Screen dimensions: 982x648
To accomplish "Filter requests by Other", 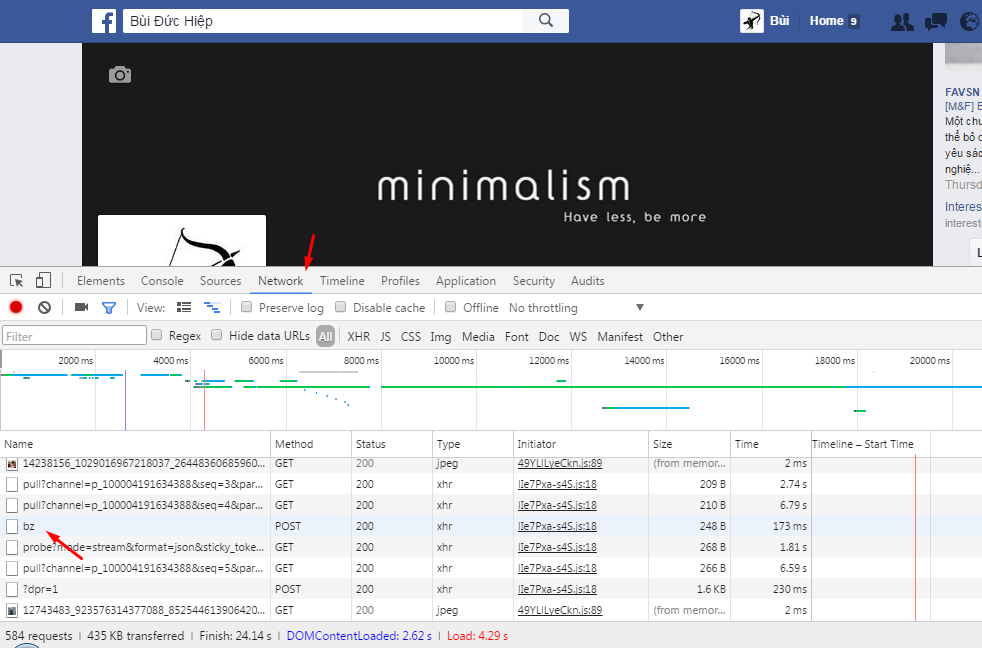I will click(x=668, y=337).
